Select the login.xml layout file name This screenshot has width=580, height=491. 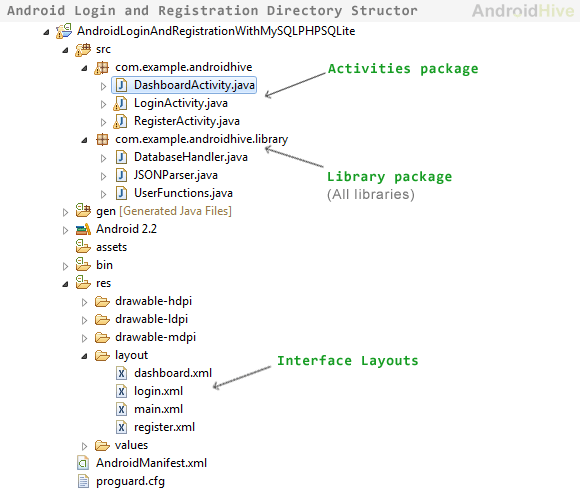click(x=158, y=391)
